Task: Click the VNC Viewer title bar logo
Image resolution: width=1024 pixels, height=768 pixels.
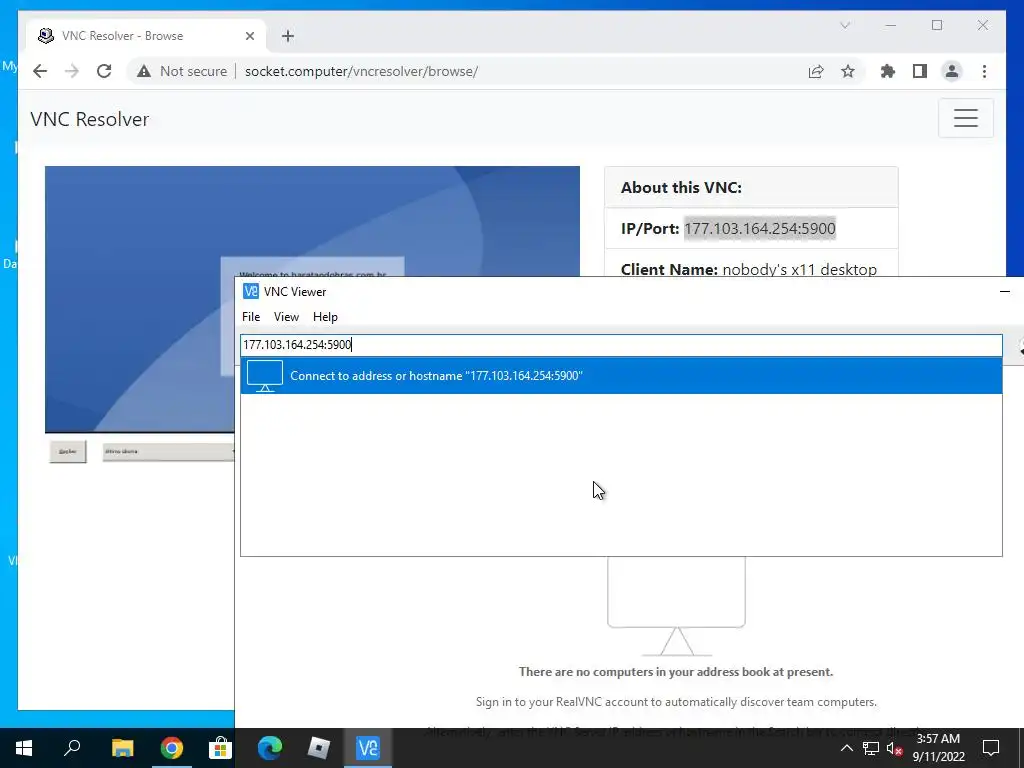Action: coord(251,291)
